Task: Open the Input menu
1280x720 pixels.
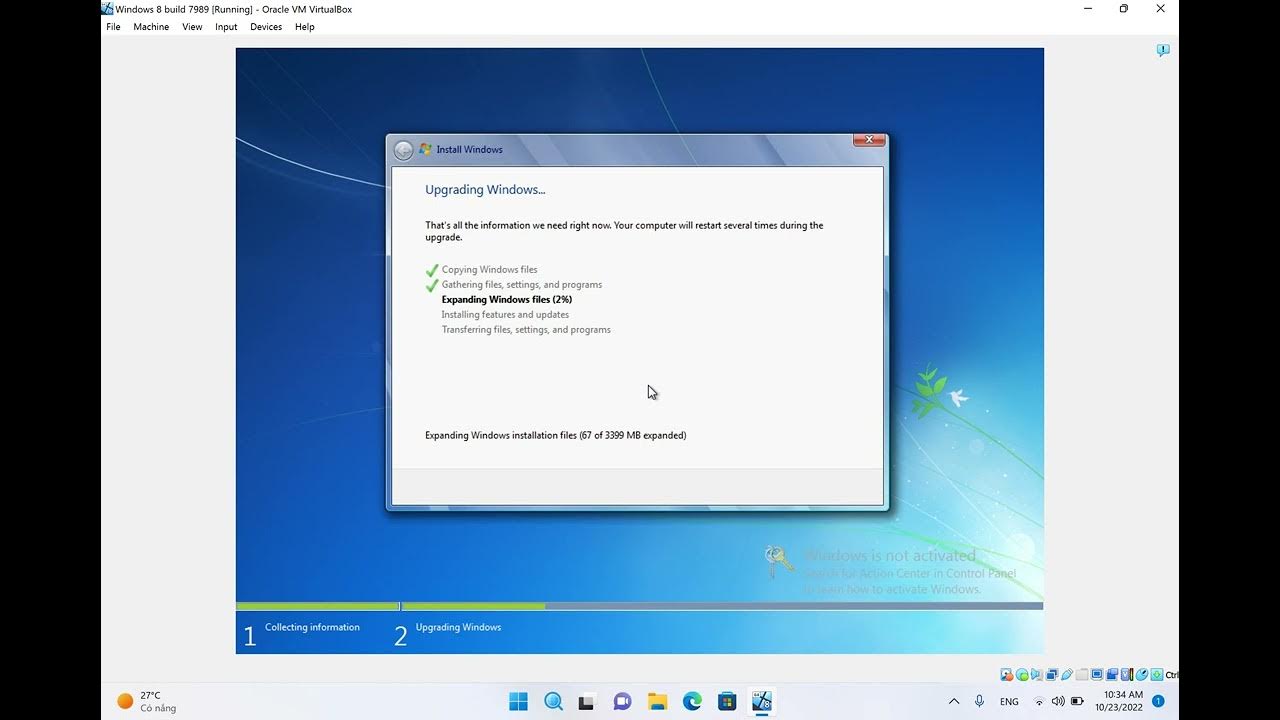Action: (x=226, y=27)
